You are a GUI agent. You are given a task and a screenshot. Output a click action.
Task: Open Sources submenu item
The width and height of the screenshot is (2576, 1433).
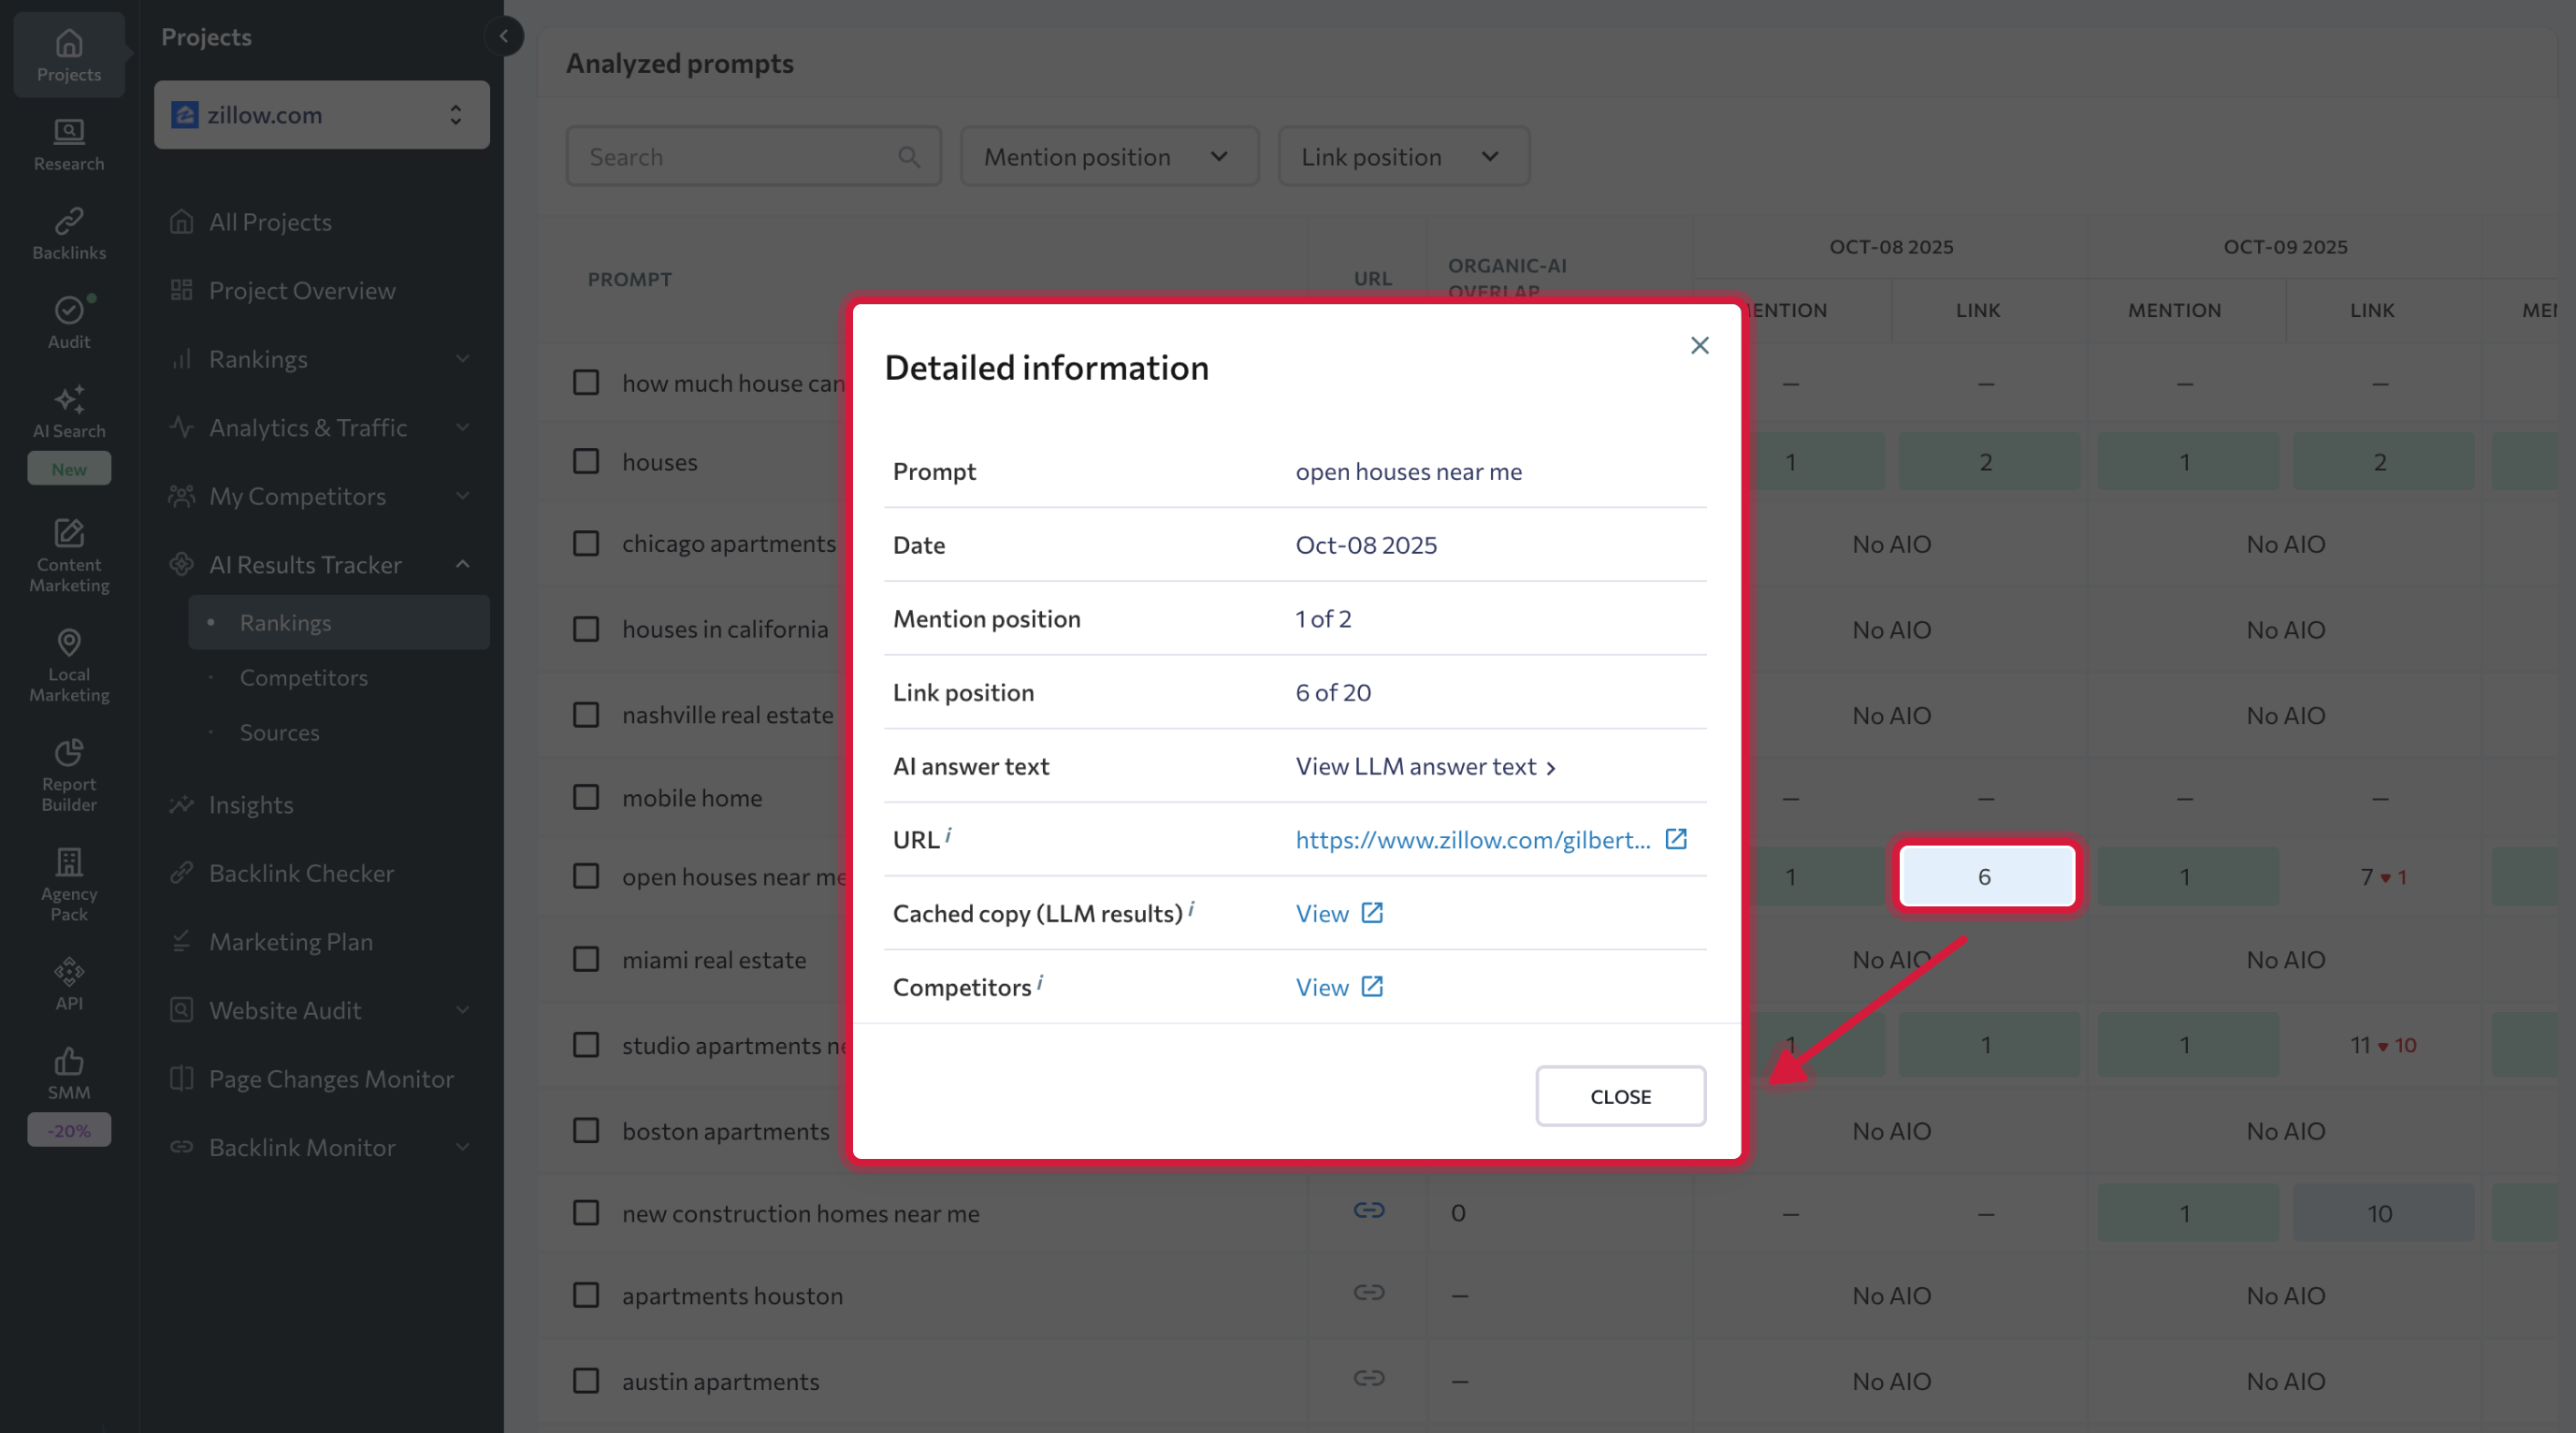click(279, 732)
